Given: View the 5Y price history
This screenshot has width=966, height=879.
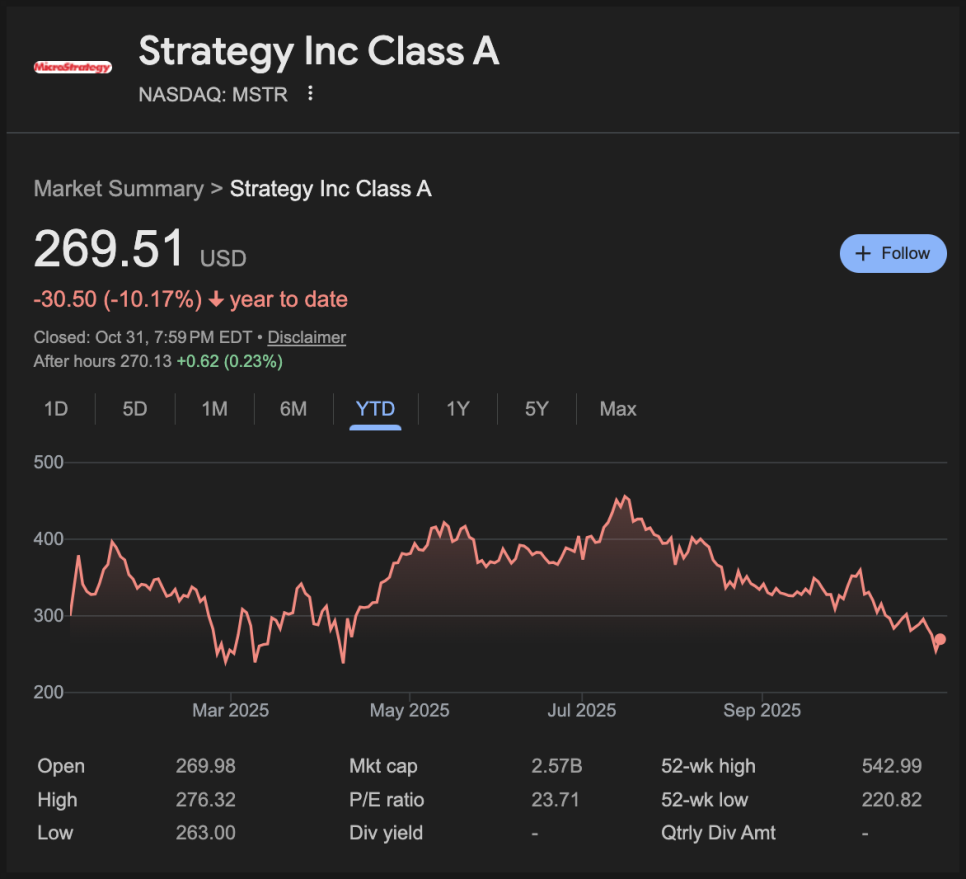Looking at the screenshot, I should (x=537, y=409).
